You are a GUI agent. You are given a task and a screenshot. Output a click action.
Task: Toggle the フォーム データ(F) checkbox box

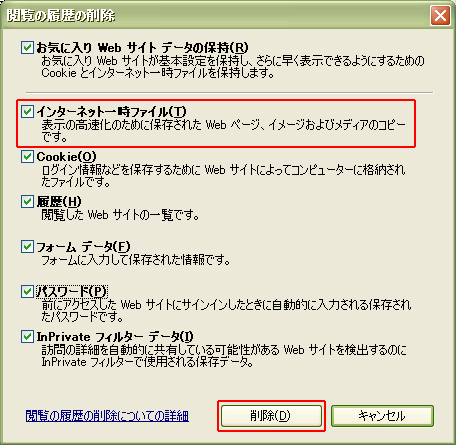pyautogui.click(x=27, y=247)
